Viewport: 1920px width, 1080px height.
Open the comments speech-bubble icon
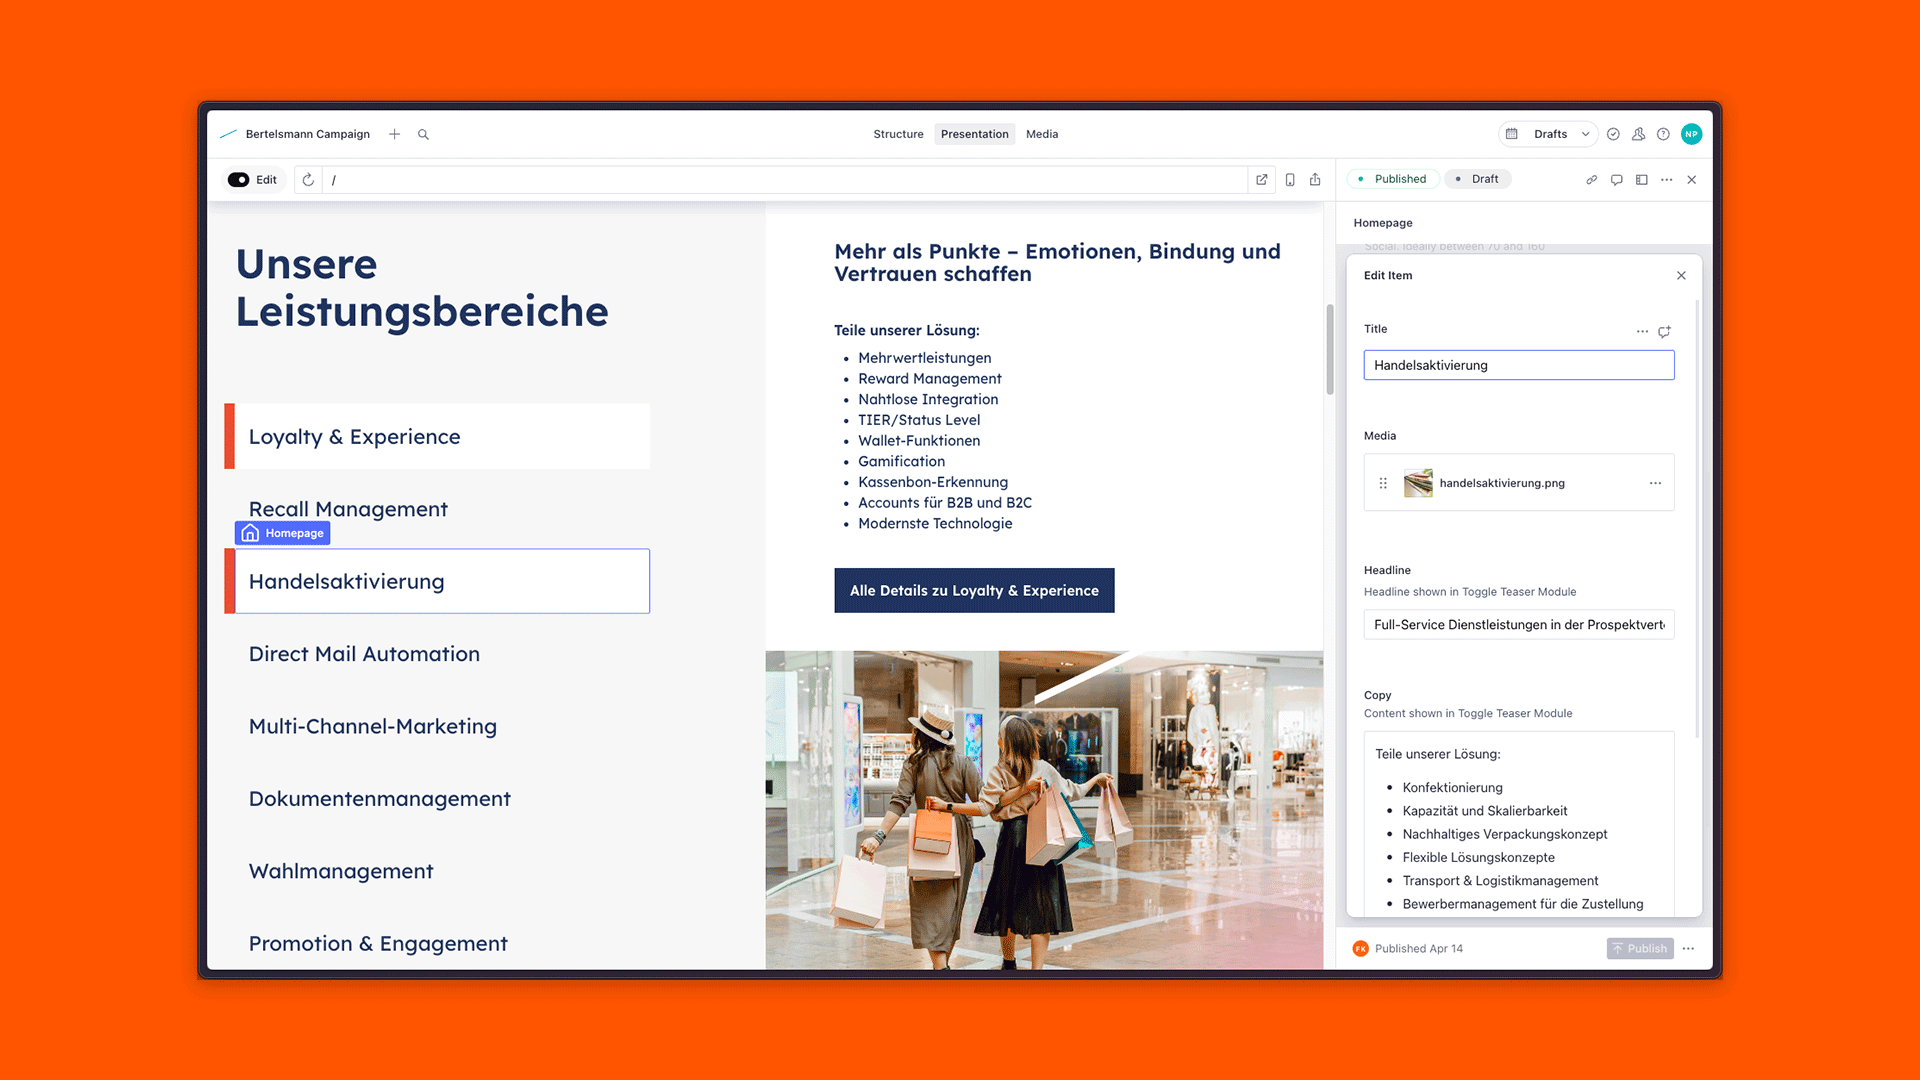(1616, 180)
